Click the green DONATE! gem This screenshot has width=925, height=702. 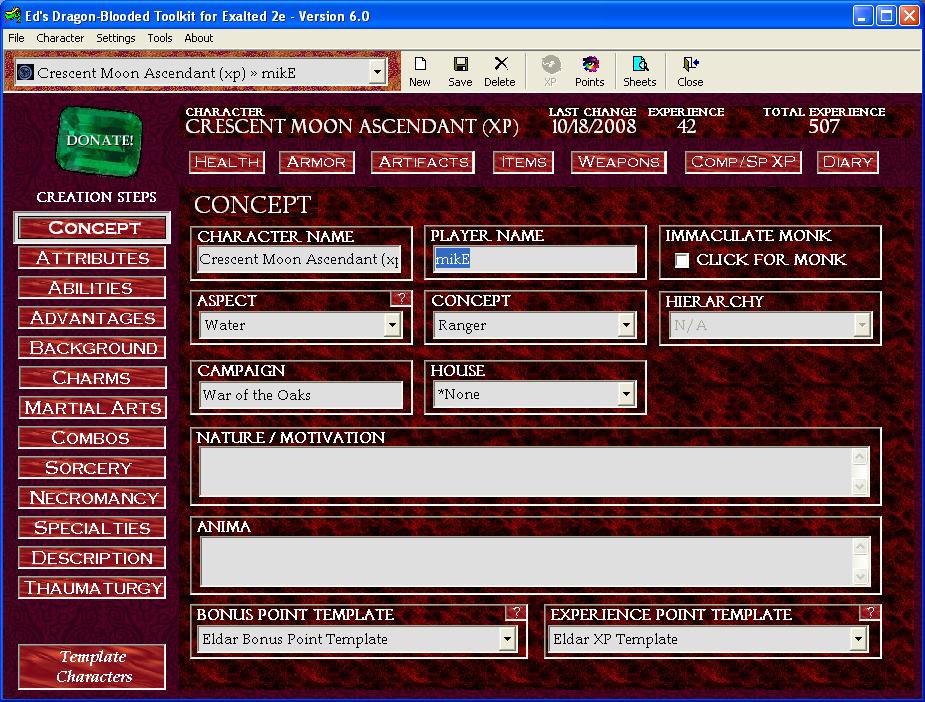99,142
